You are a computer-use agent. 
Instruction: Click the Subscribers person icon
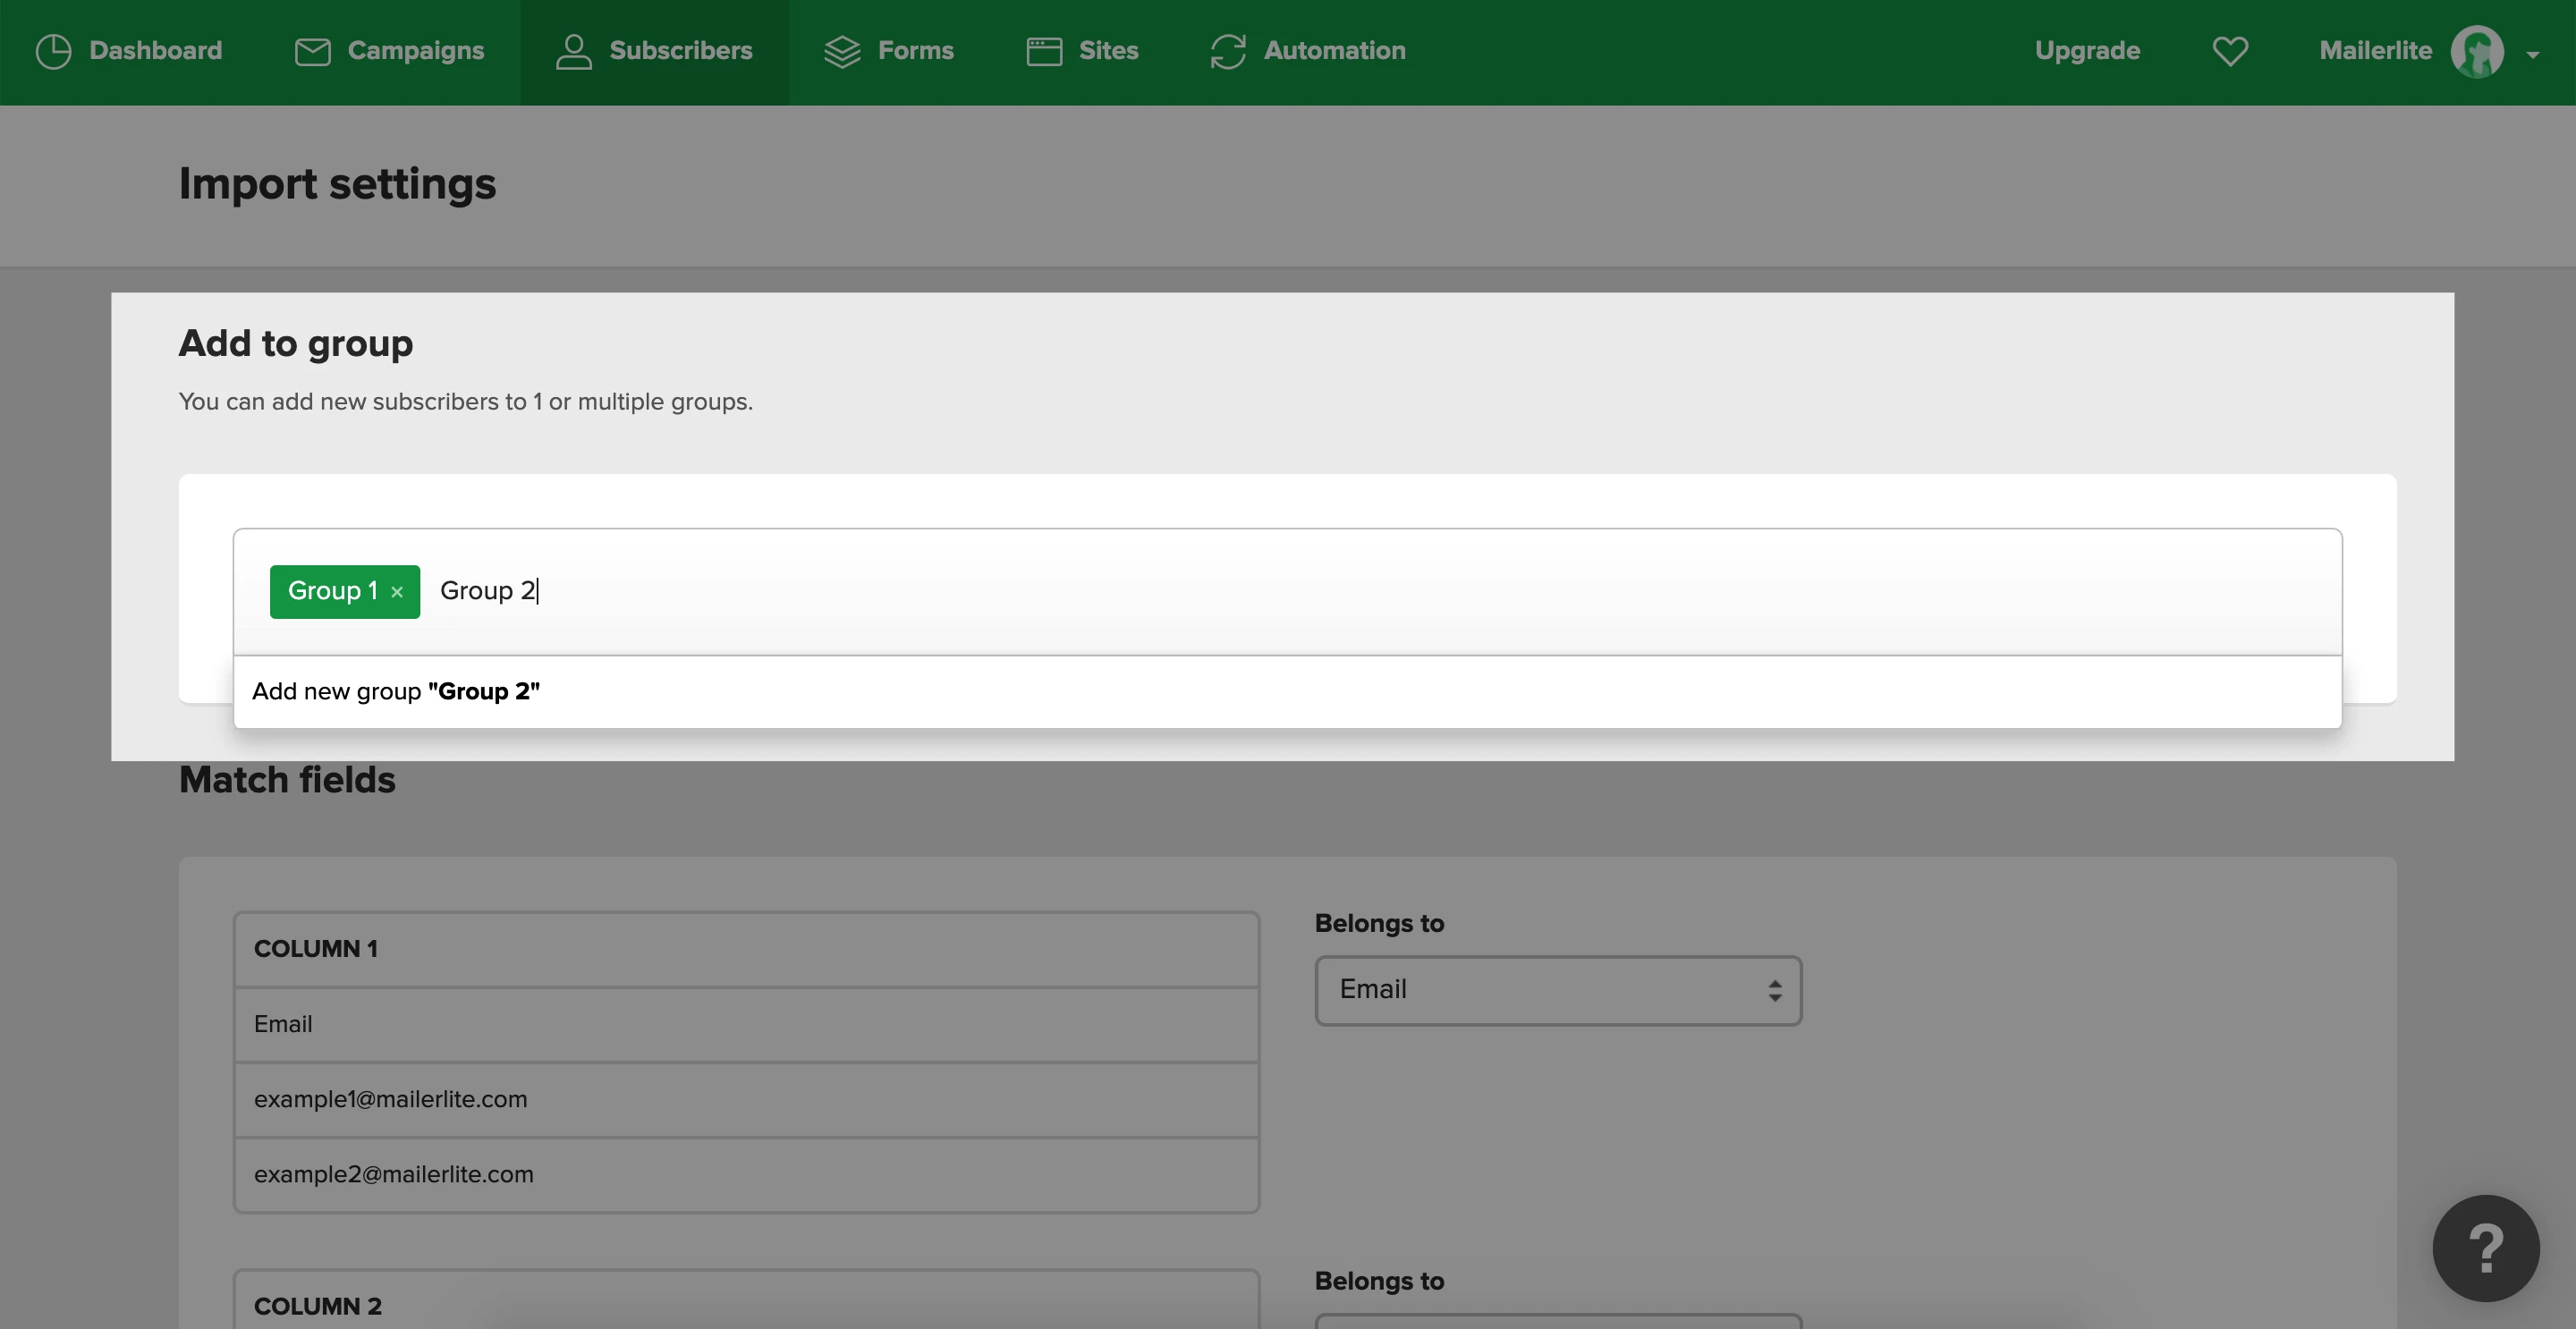[x=573, y=51]
